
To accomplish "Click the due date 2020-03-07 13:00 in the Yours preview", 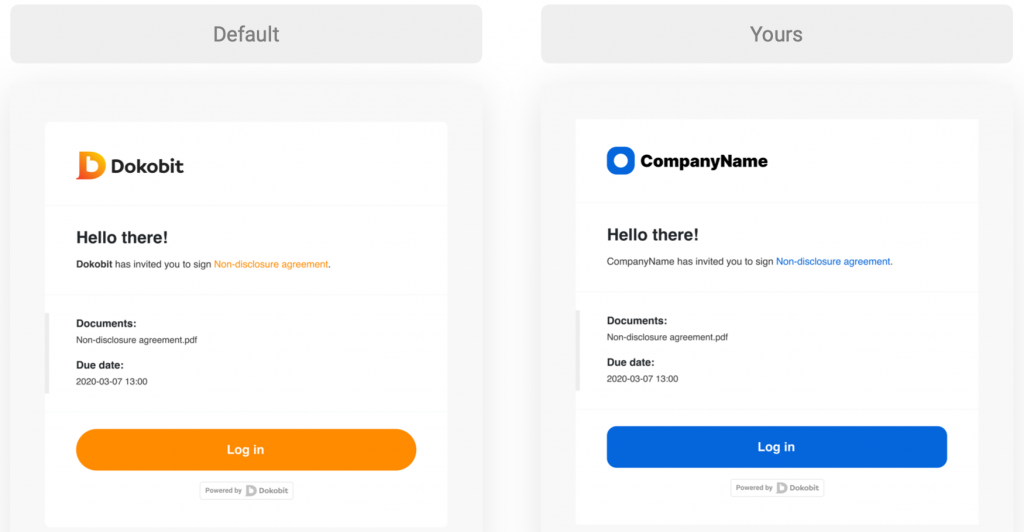I will point(643,379).
